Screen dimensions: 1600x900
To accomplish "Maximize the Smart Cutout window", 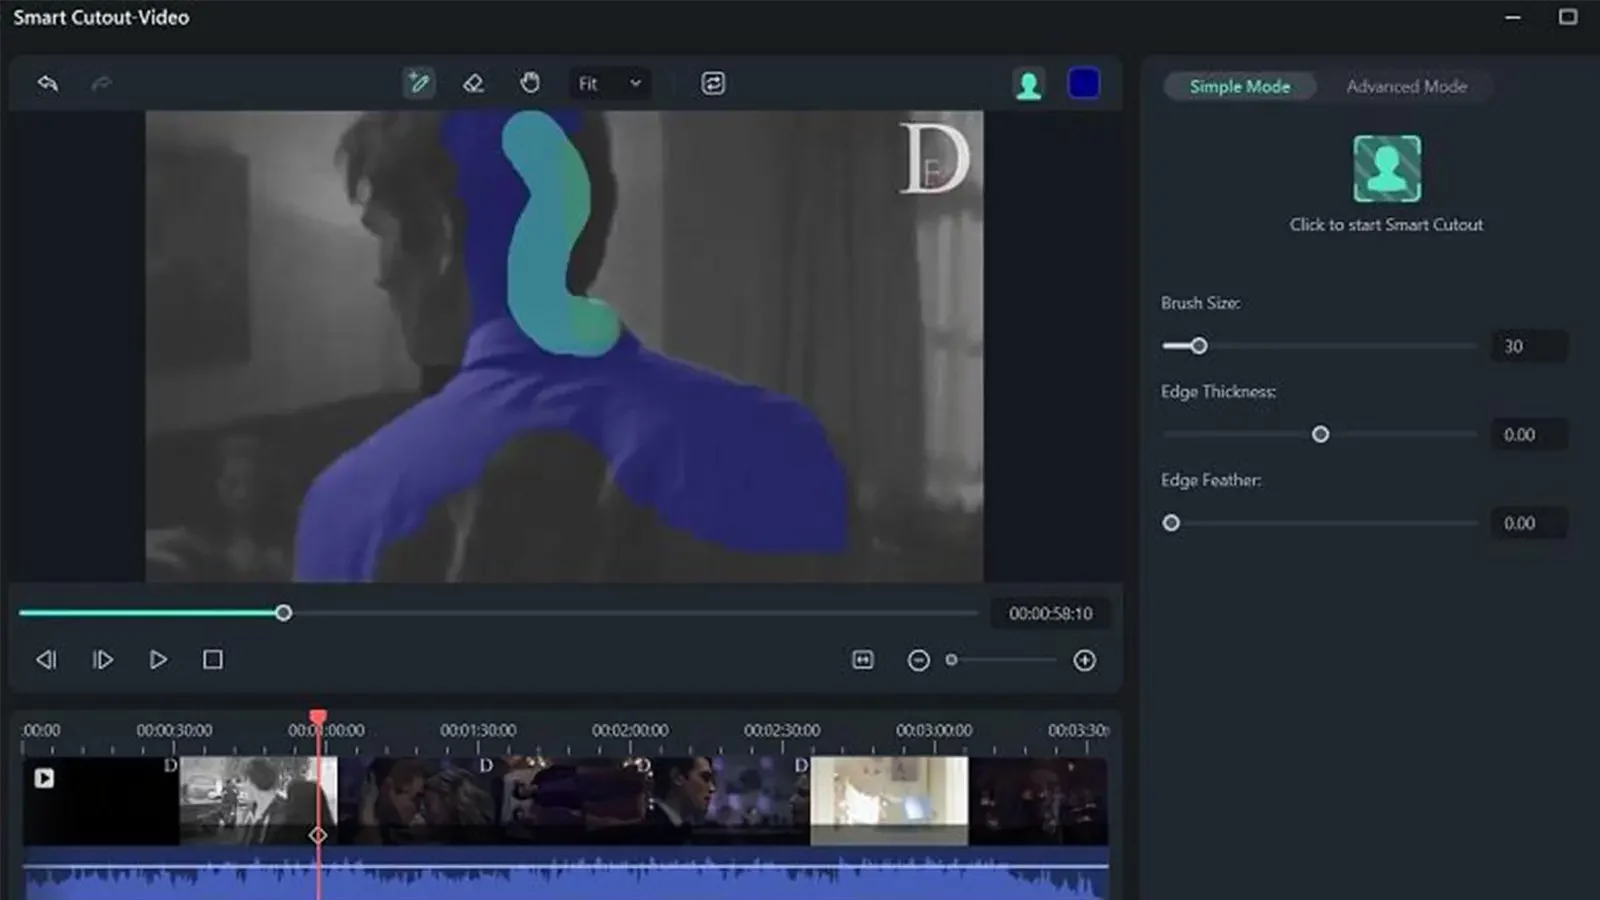I will pos(1568,17).
